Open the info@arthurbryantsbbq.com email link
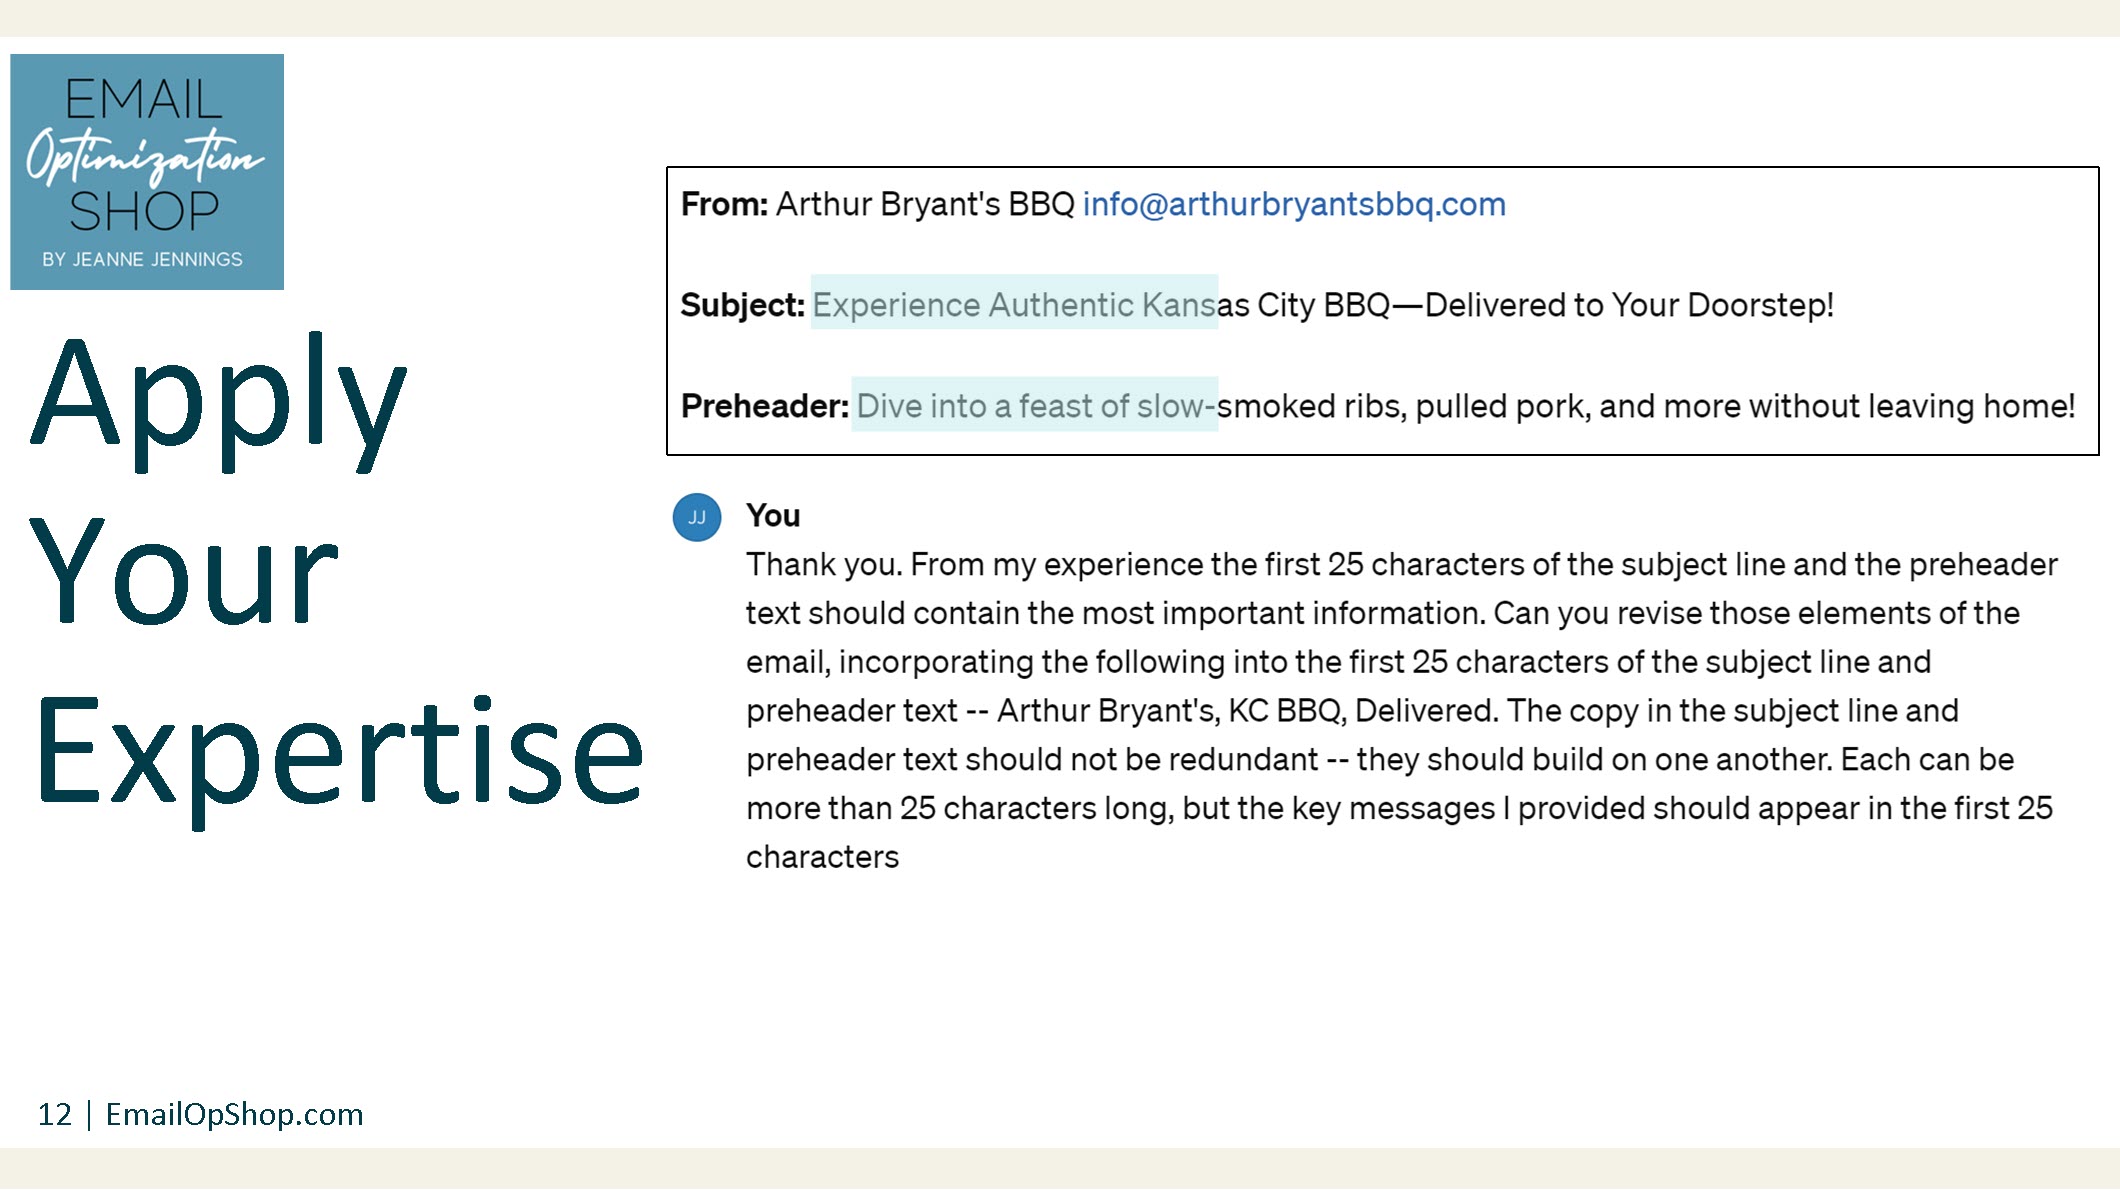Image resolution: width=2120 pixels, height=1190 pixels. pyautogui.click(x=1294, y=204)
